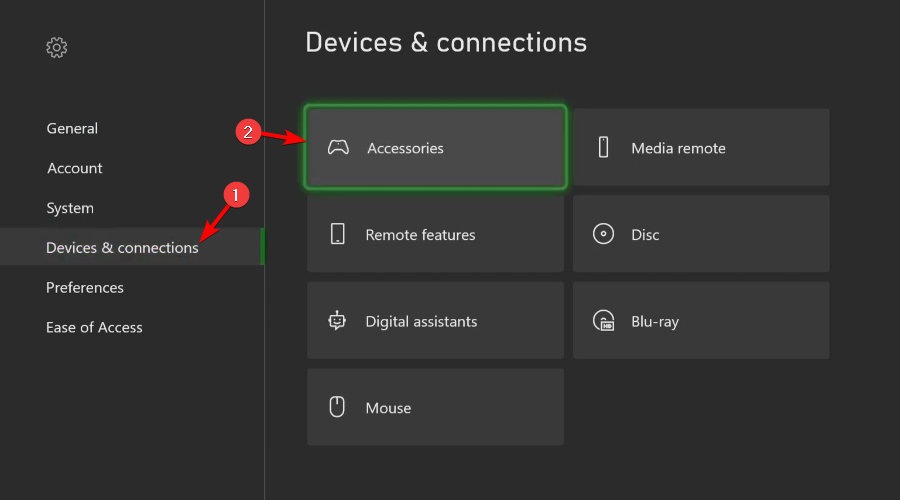Click the settings gear icon
This screenshot has width=900, height=500.
pos(57,47)
